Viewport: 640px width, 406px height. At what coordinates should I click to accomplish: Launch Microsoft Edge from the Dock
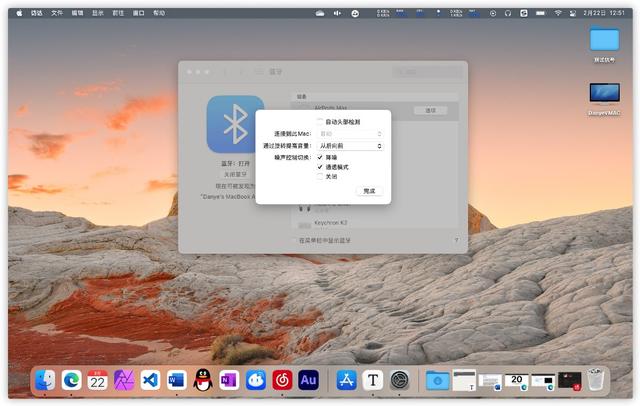pos(71,380)
